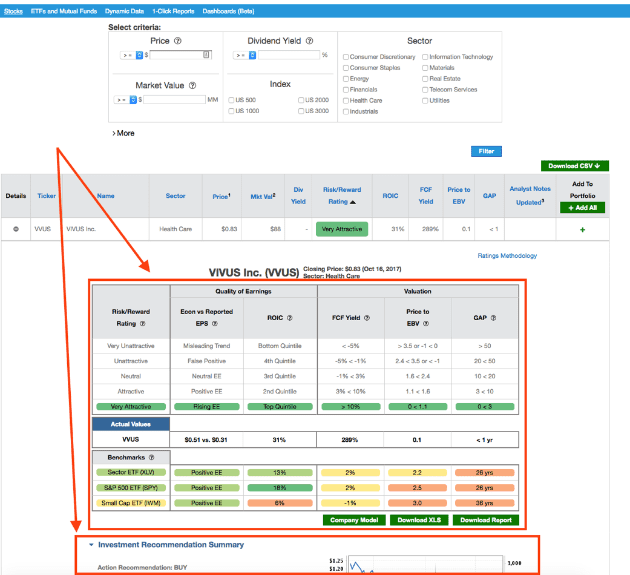Click the S&P 500 ETF (SPY) benchmark label
The width and height of the screenshot is (630, 575).
coord(131,488)
